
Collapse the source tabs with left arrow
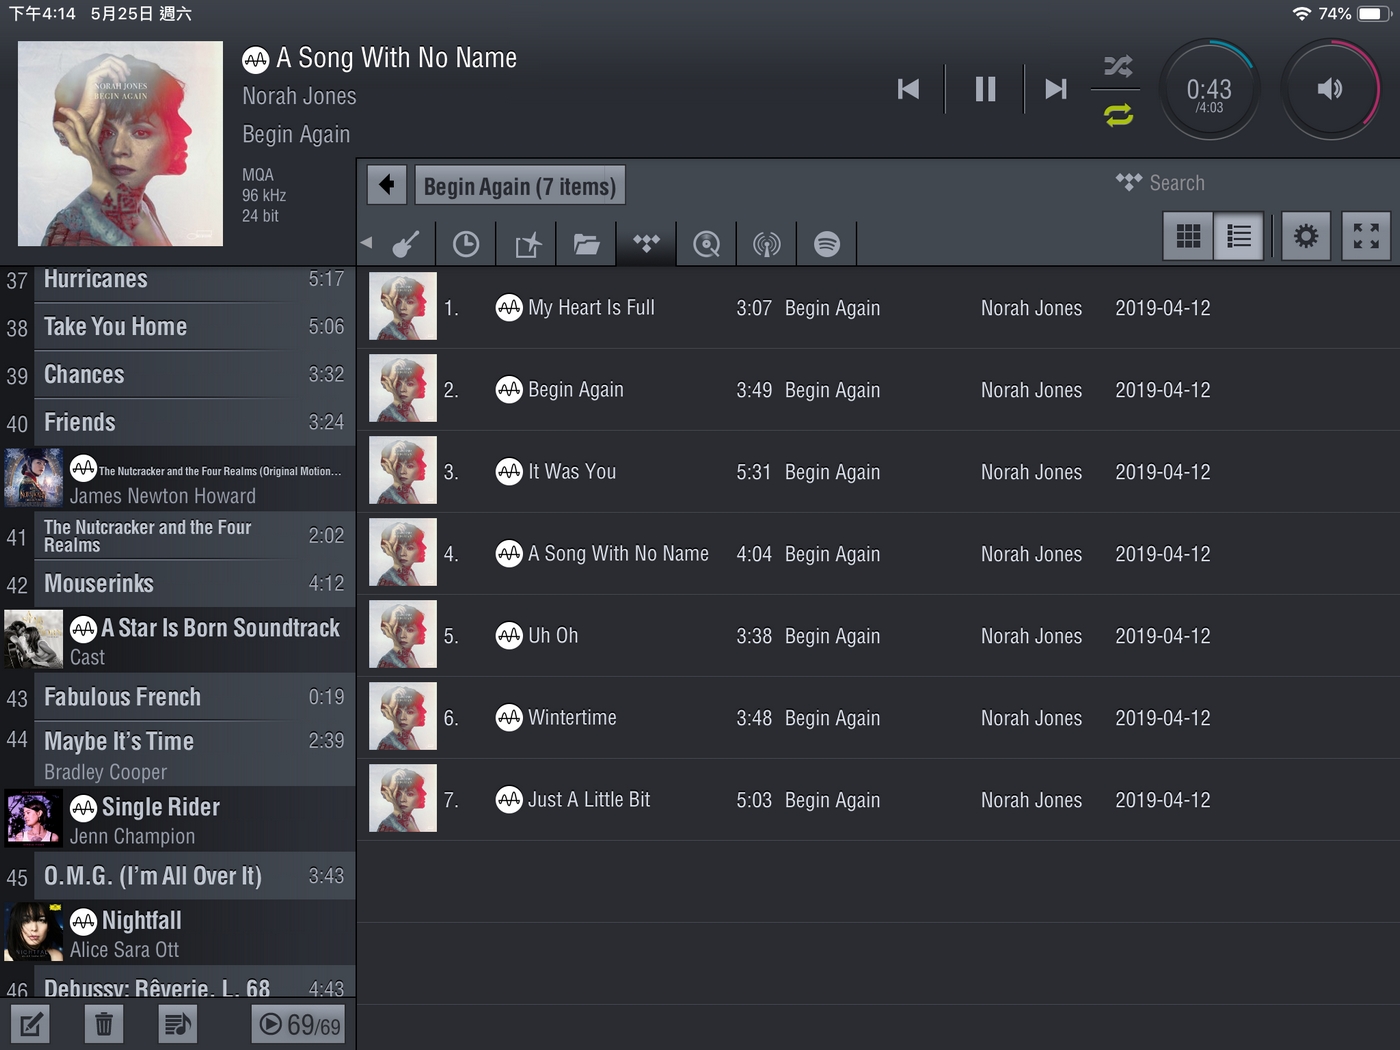(367, 243)
